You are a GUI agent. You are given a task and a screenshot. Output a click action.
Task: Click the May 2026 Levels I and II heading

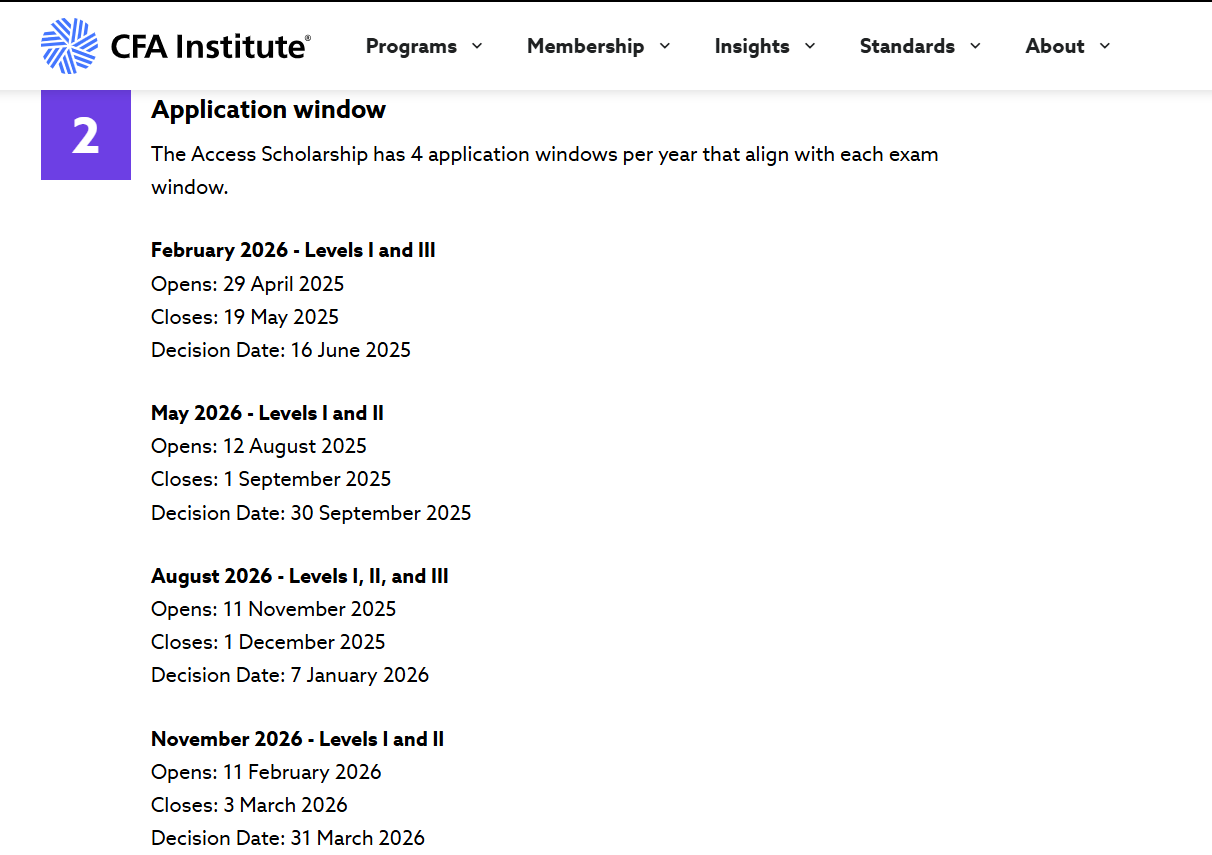[267, 413]
